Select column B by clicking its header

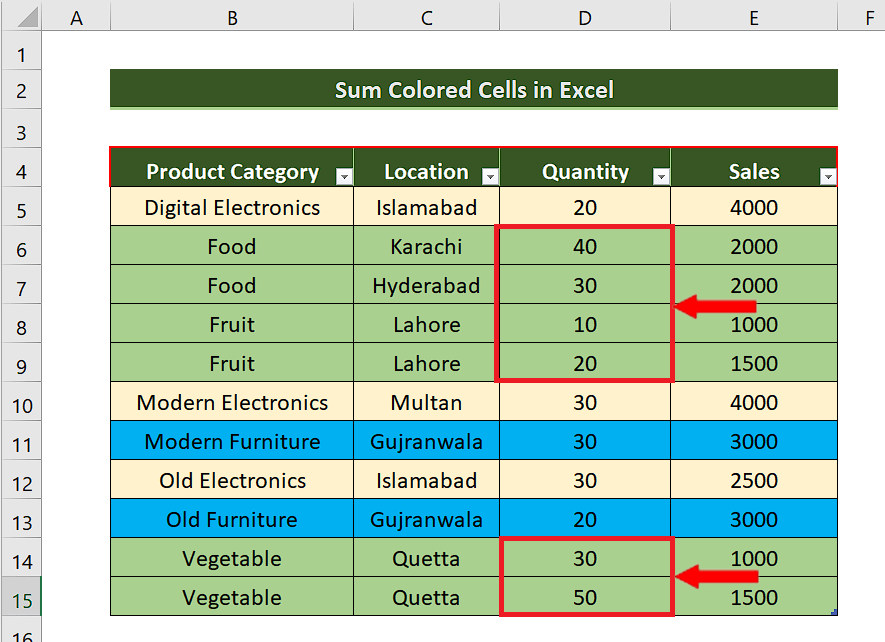(231, 17)
